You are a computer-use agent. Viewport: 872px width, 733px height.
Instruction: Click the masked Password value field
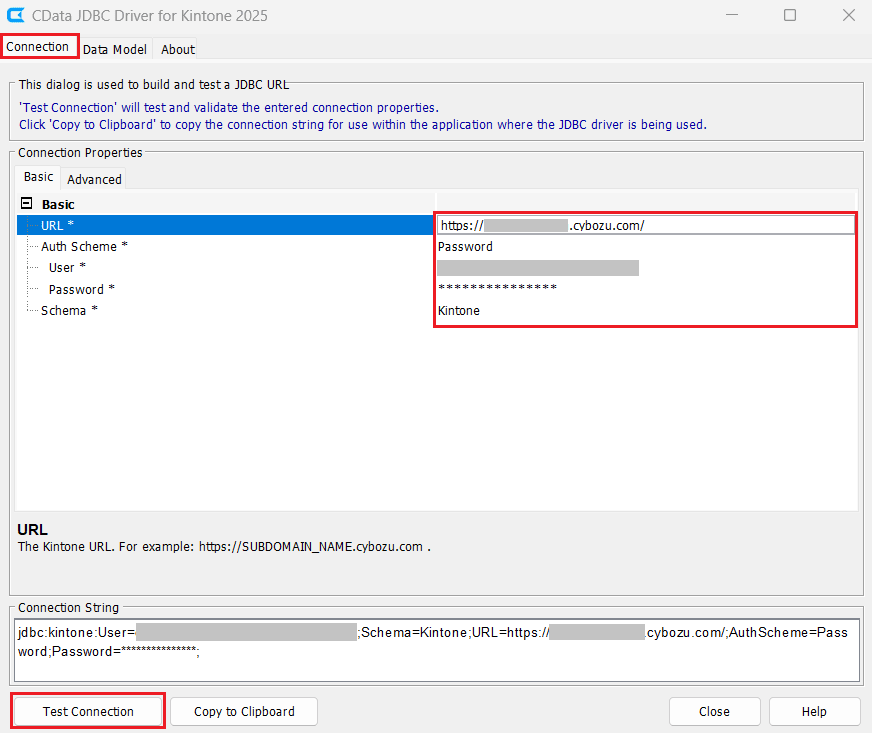tap(645, 288)
